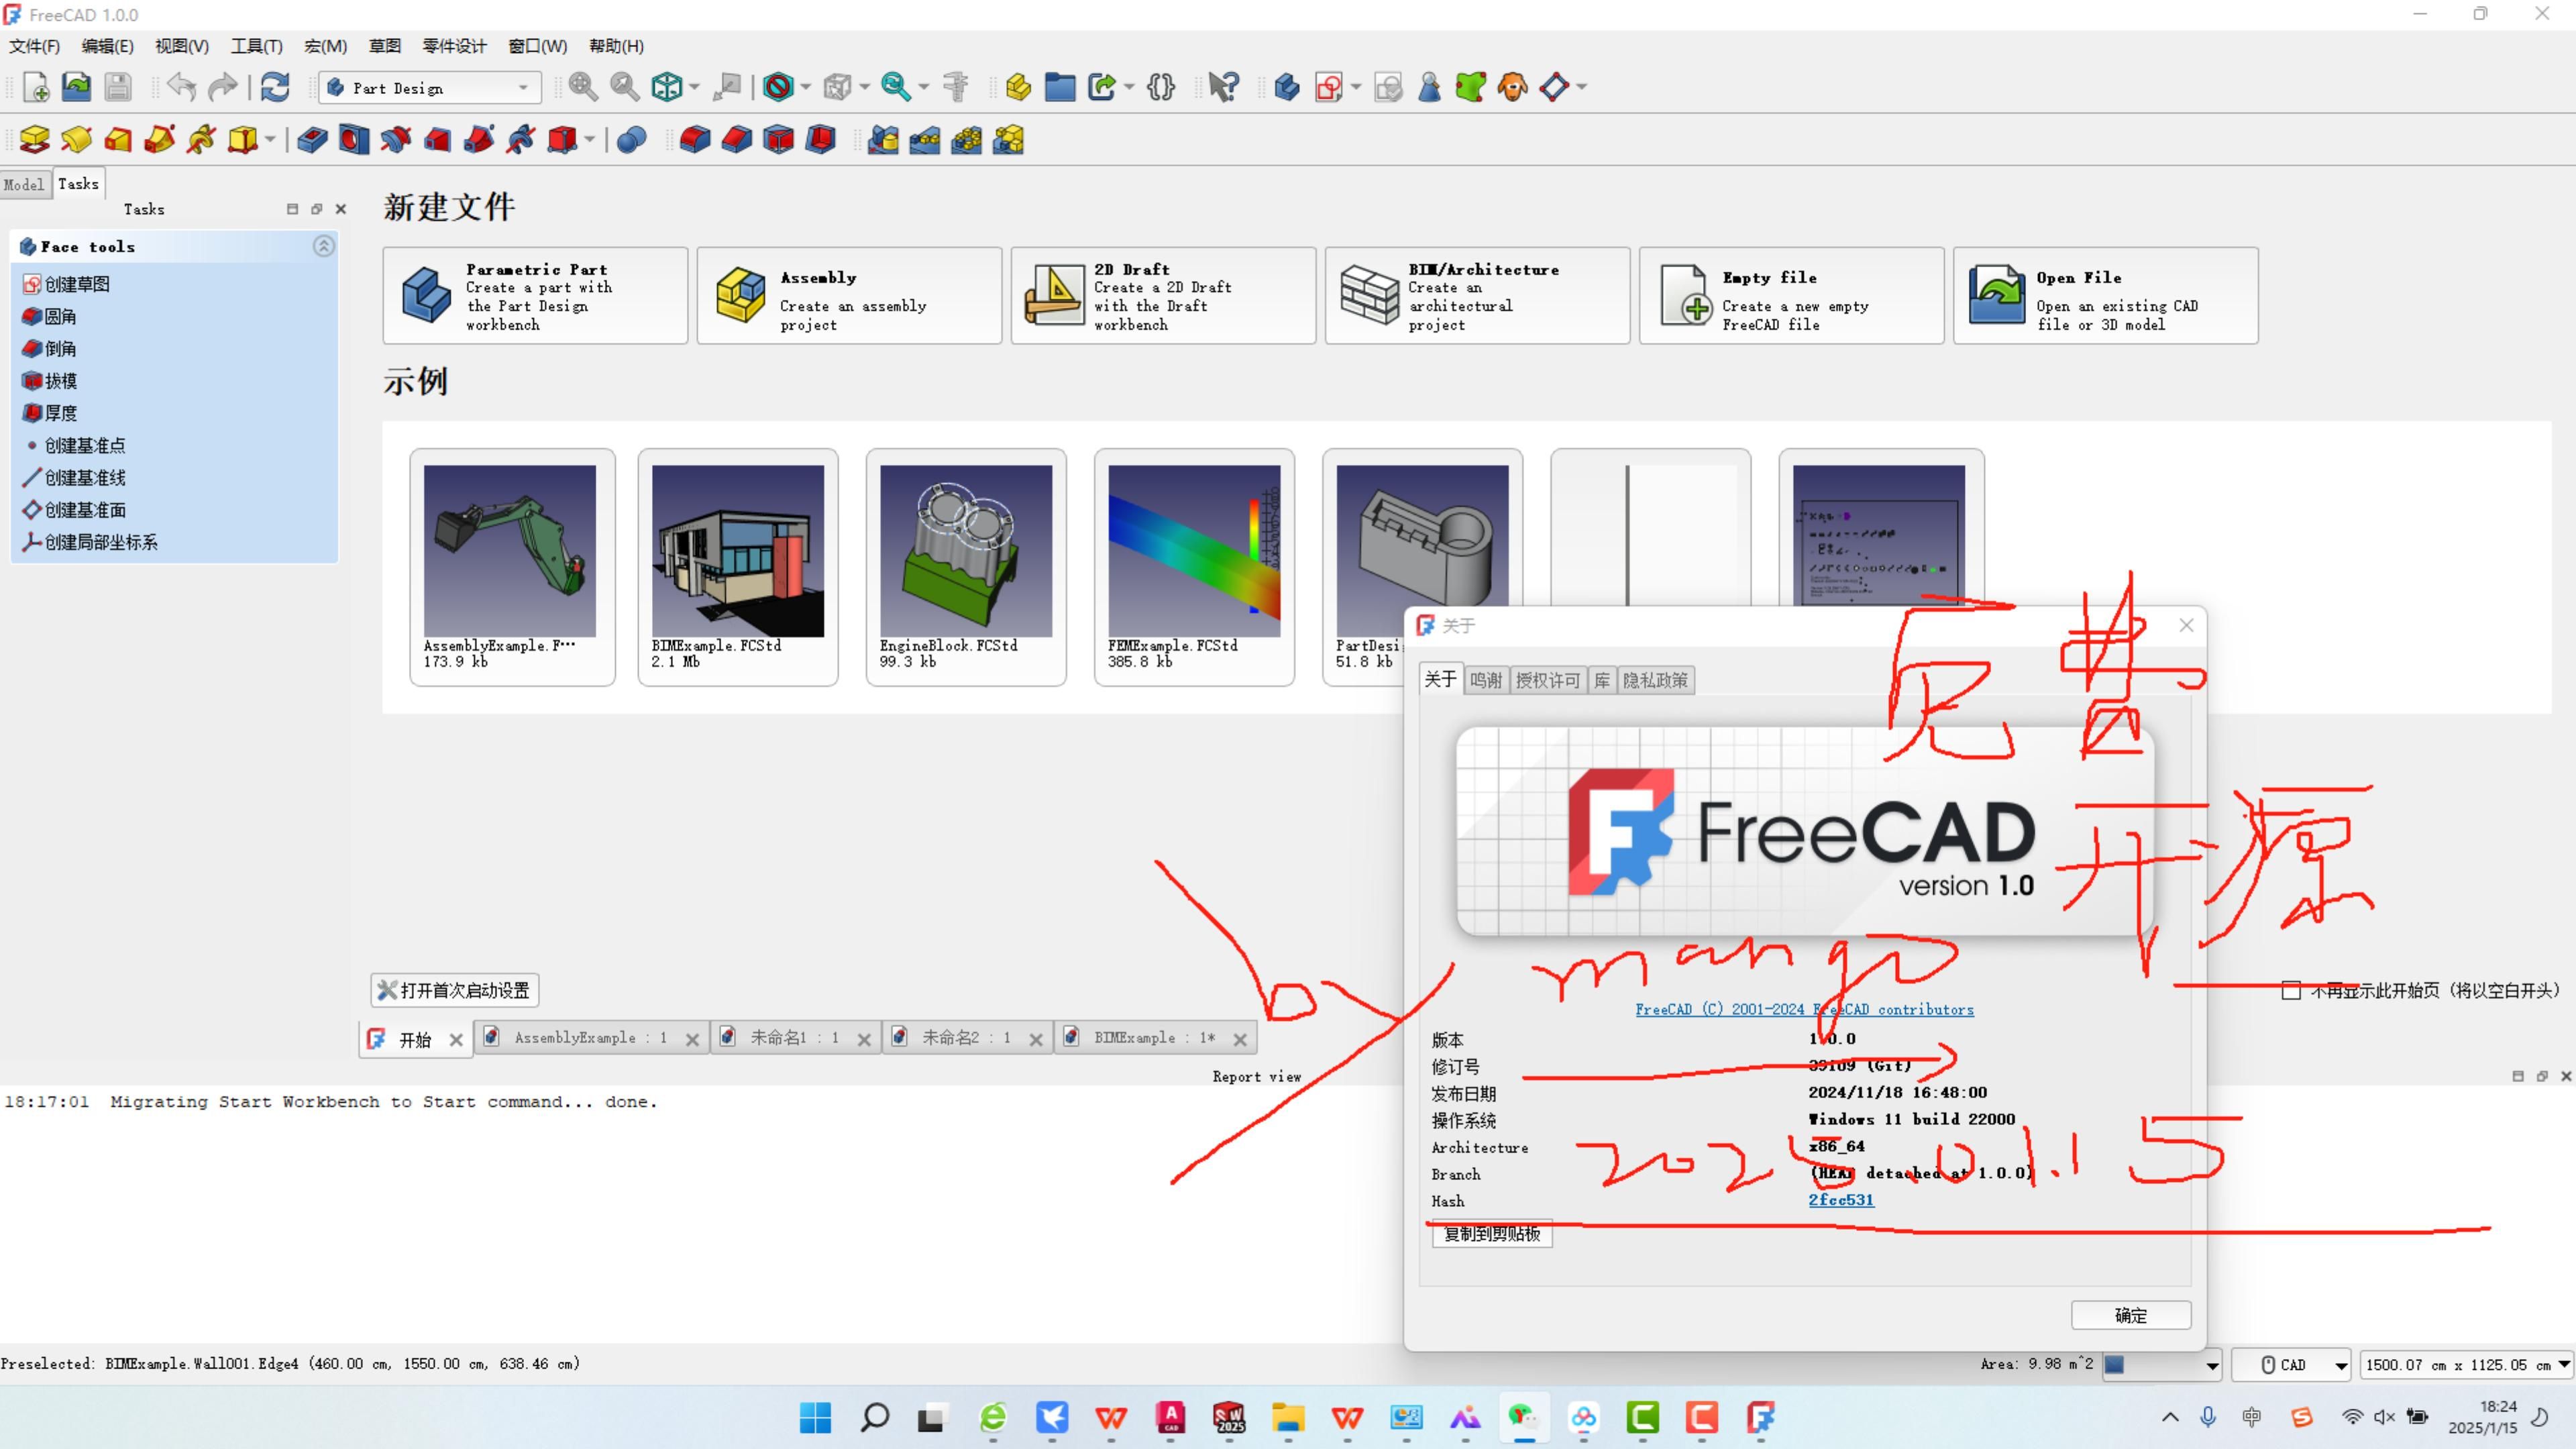Switch to the Model tab in left panel
Screen dimensions: 2576x1449
tap(24, 184)
